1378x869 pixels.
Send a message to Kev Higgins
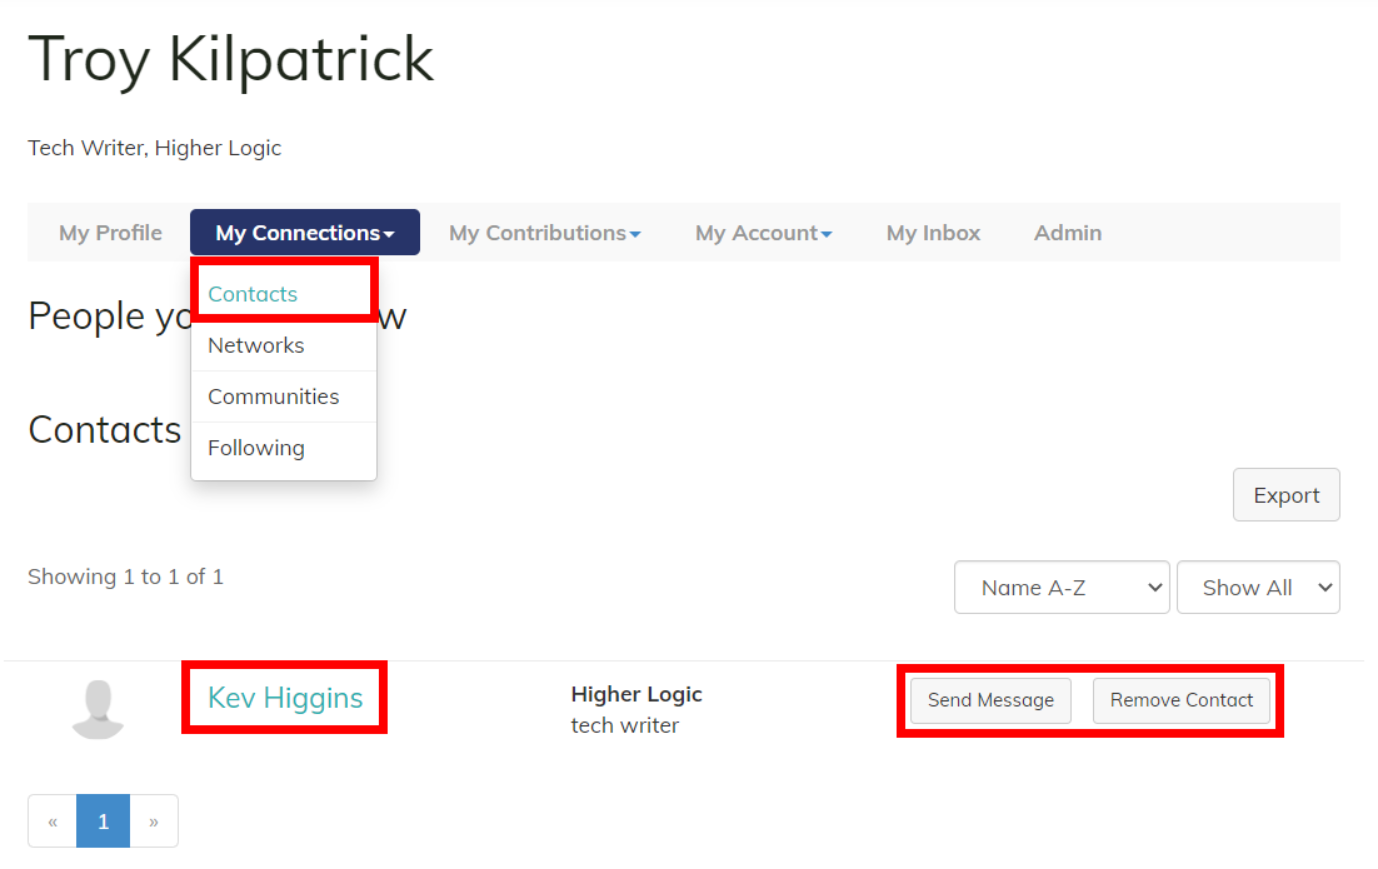[x=990, y=700]
